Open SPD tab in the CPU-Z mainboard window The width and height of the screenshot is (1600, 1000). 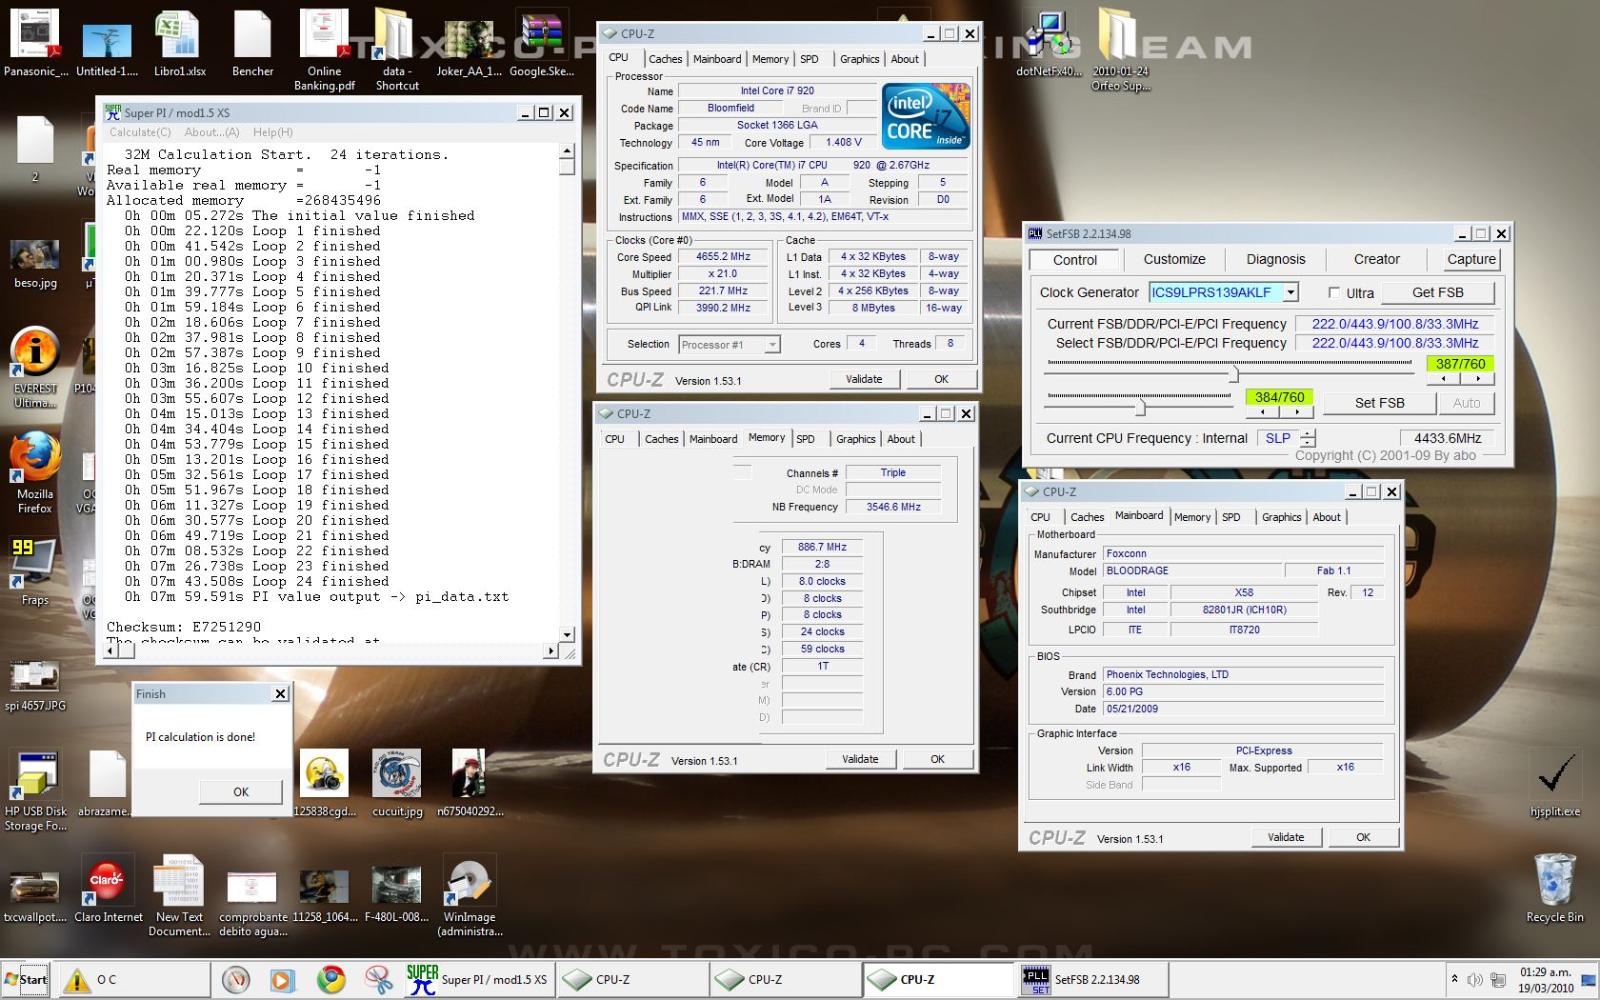[x=1231, y=517]
